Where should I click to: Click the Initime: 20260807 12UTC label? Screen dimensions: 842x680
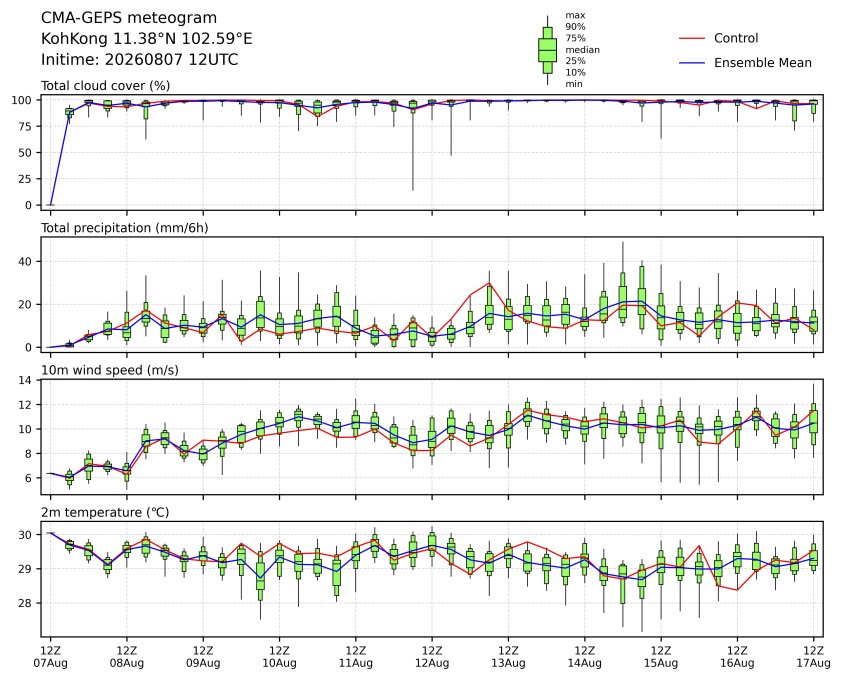point(140,59)
